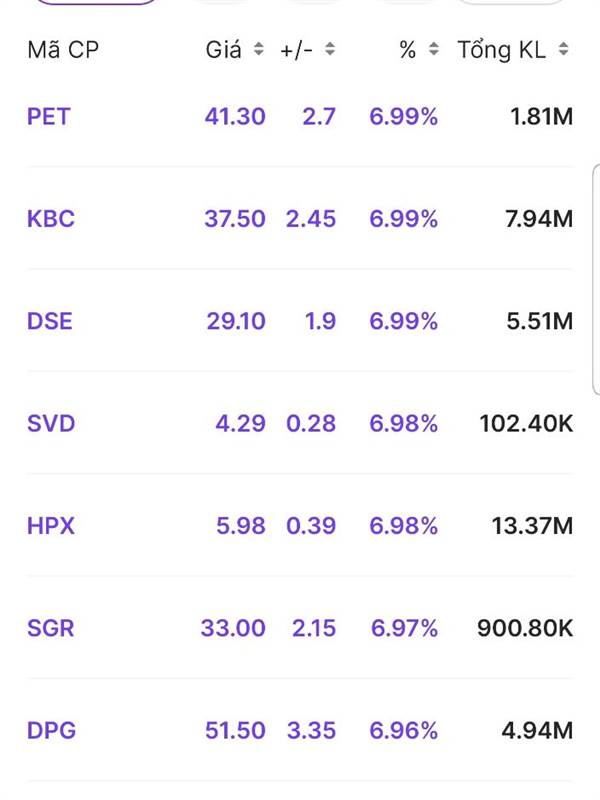Open the SVD stock ticker

click(x=51, y=423)
